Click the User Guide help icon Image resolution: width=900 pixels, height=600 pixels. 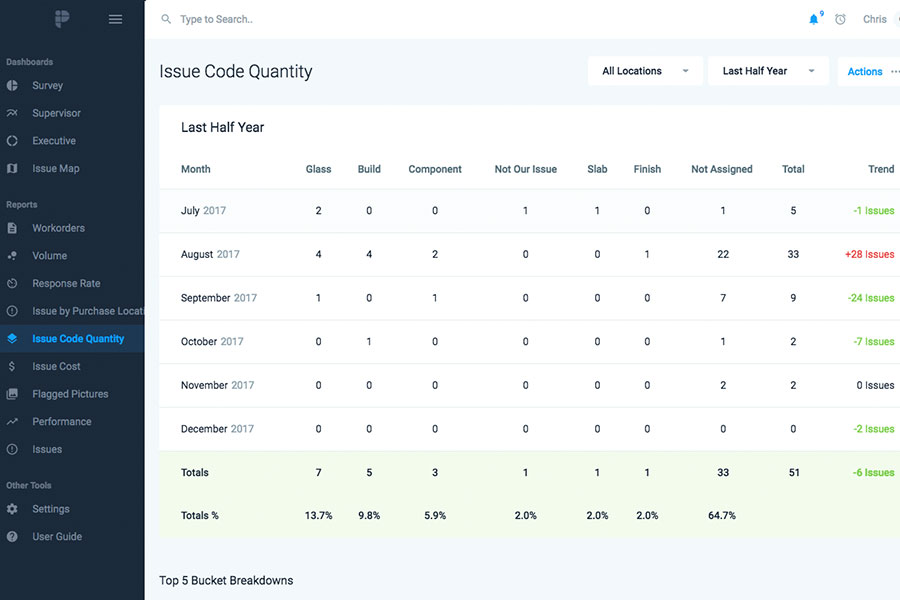click(12, 537)
